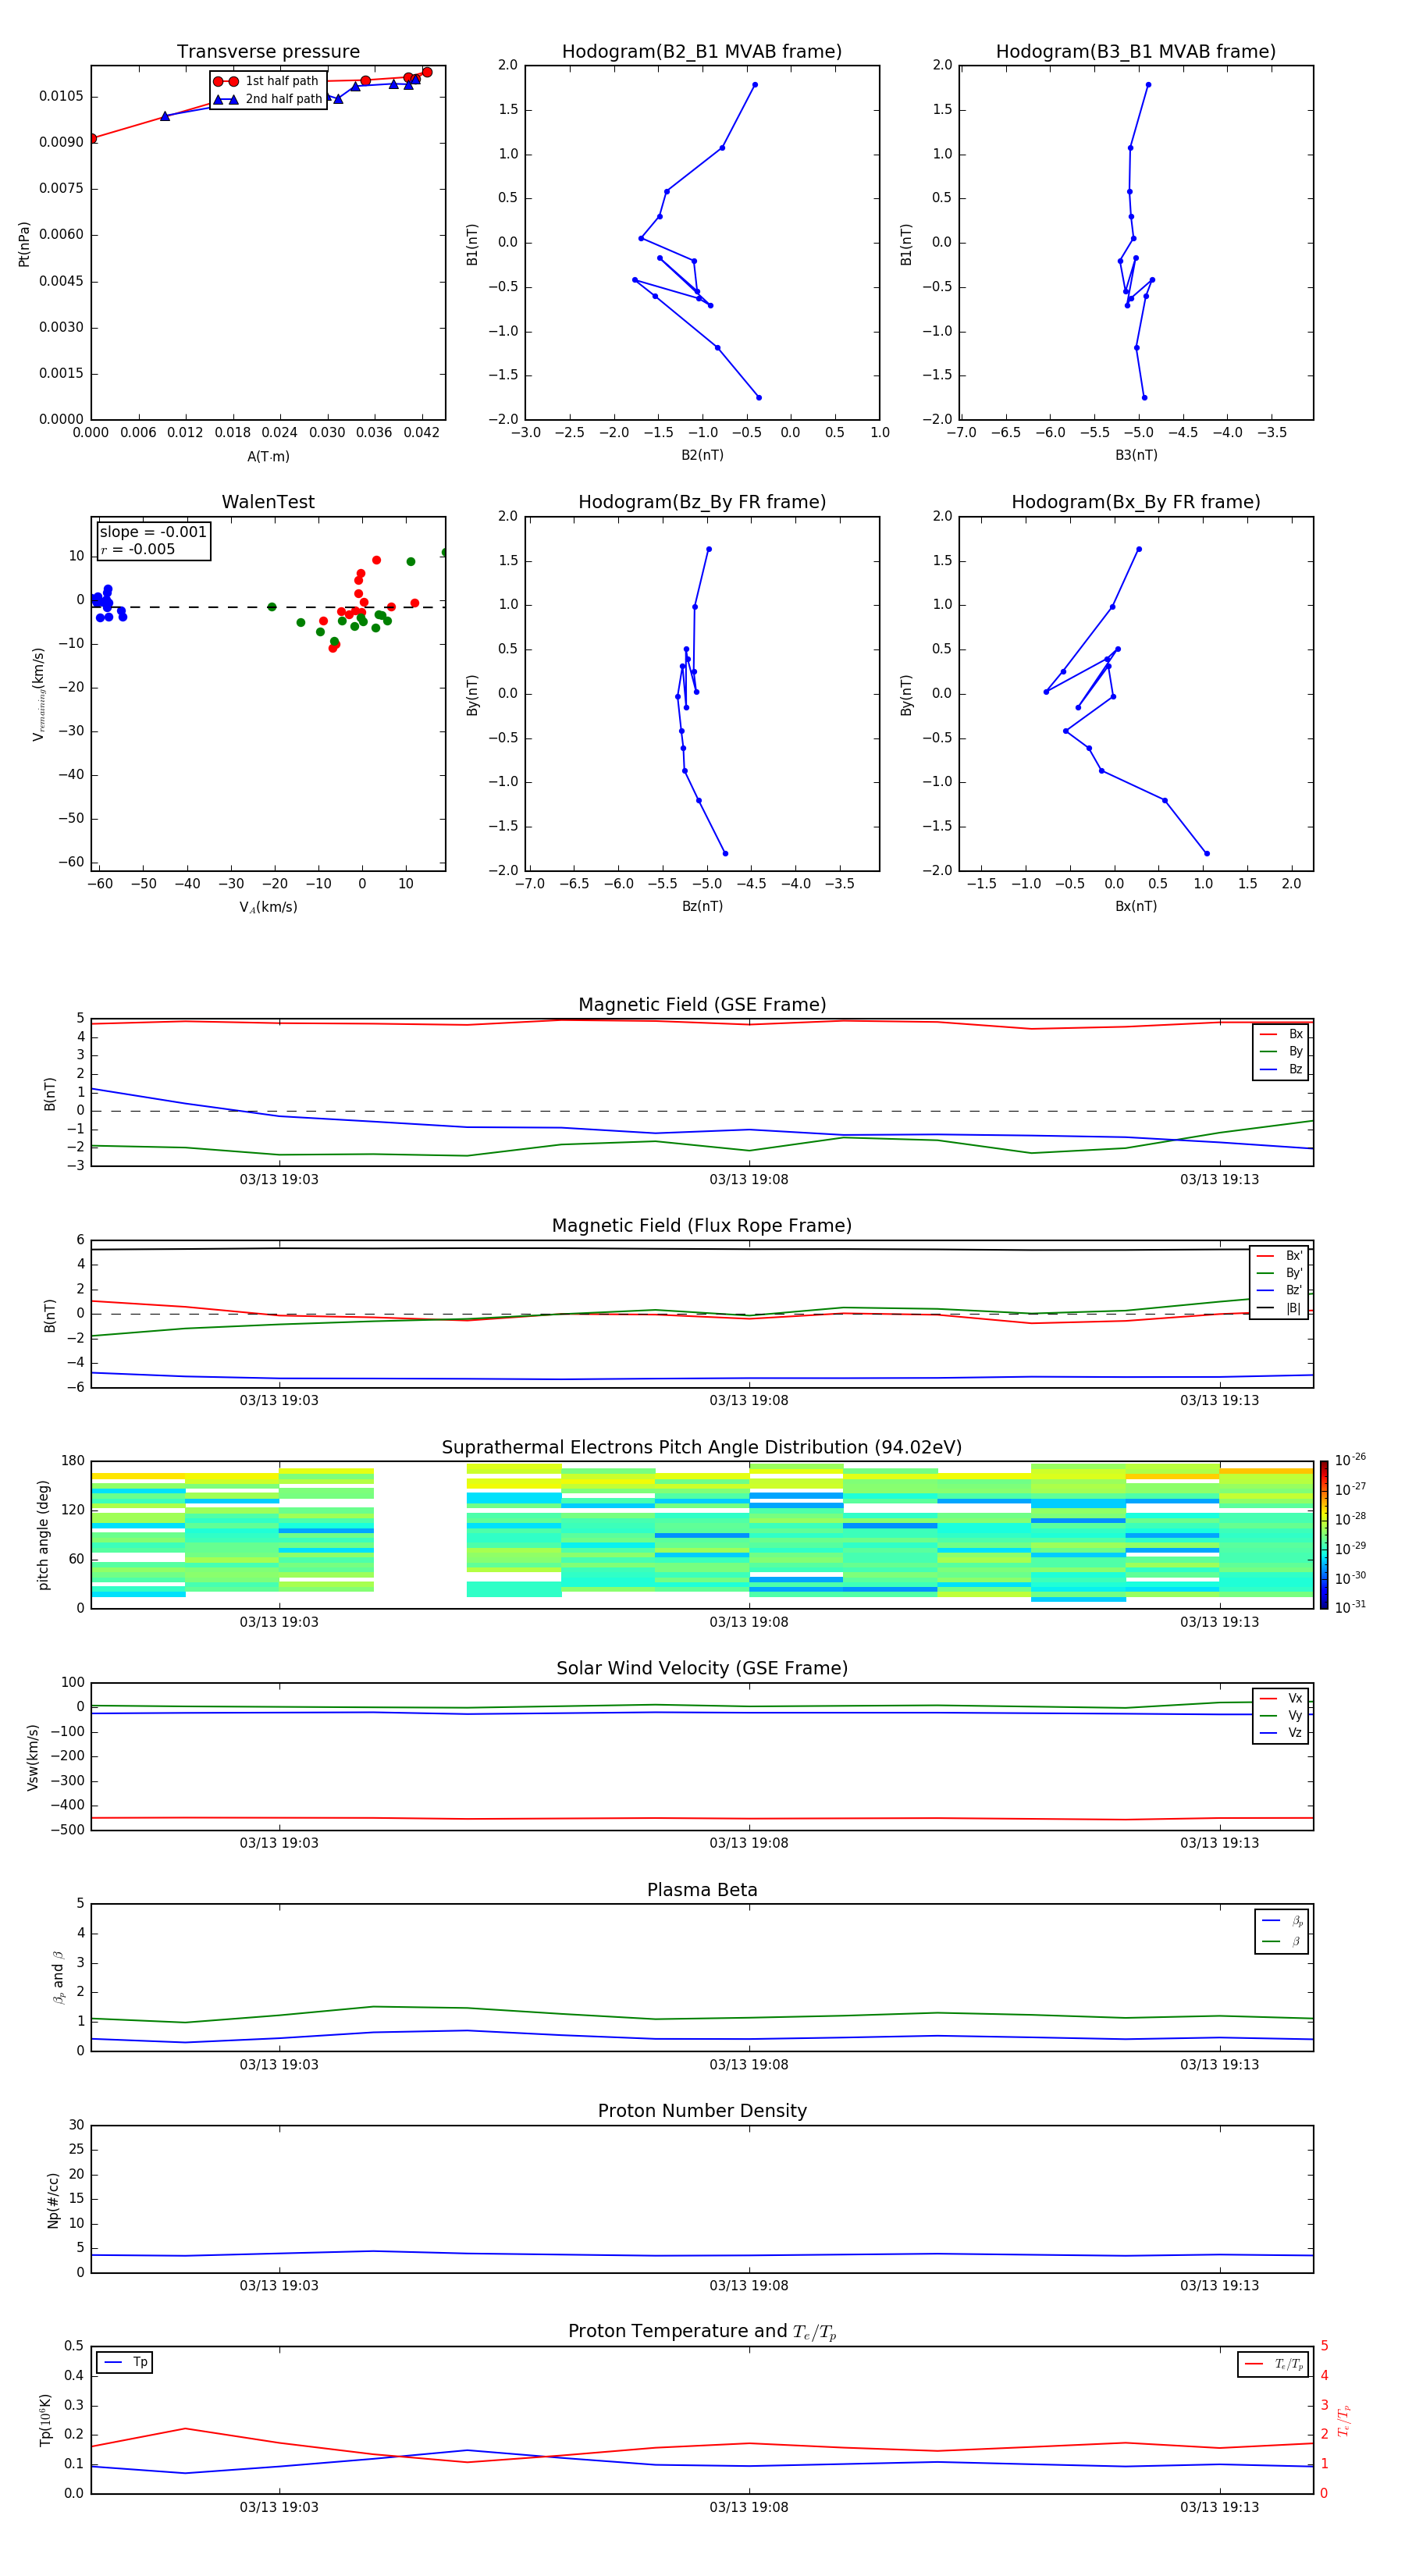Click the Hodogram(B3_B1 MVAB frame) title
This screenshot has height=2576, width=1405.
coord(1136,52)
